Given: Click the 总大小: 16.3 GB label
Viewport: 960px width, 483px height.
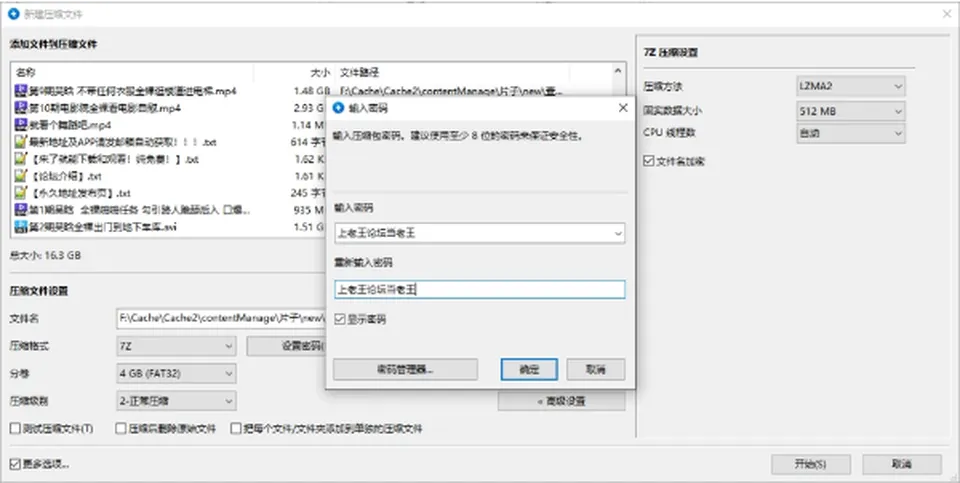Looking at the screenshot, I should 45,255.
